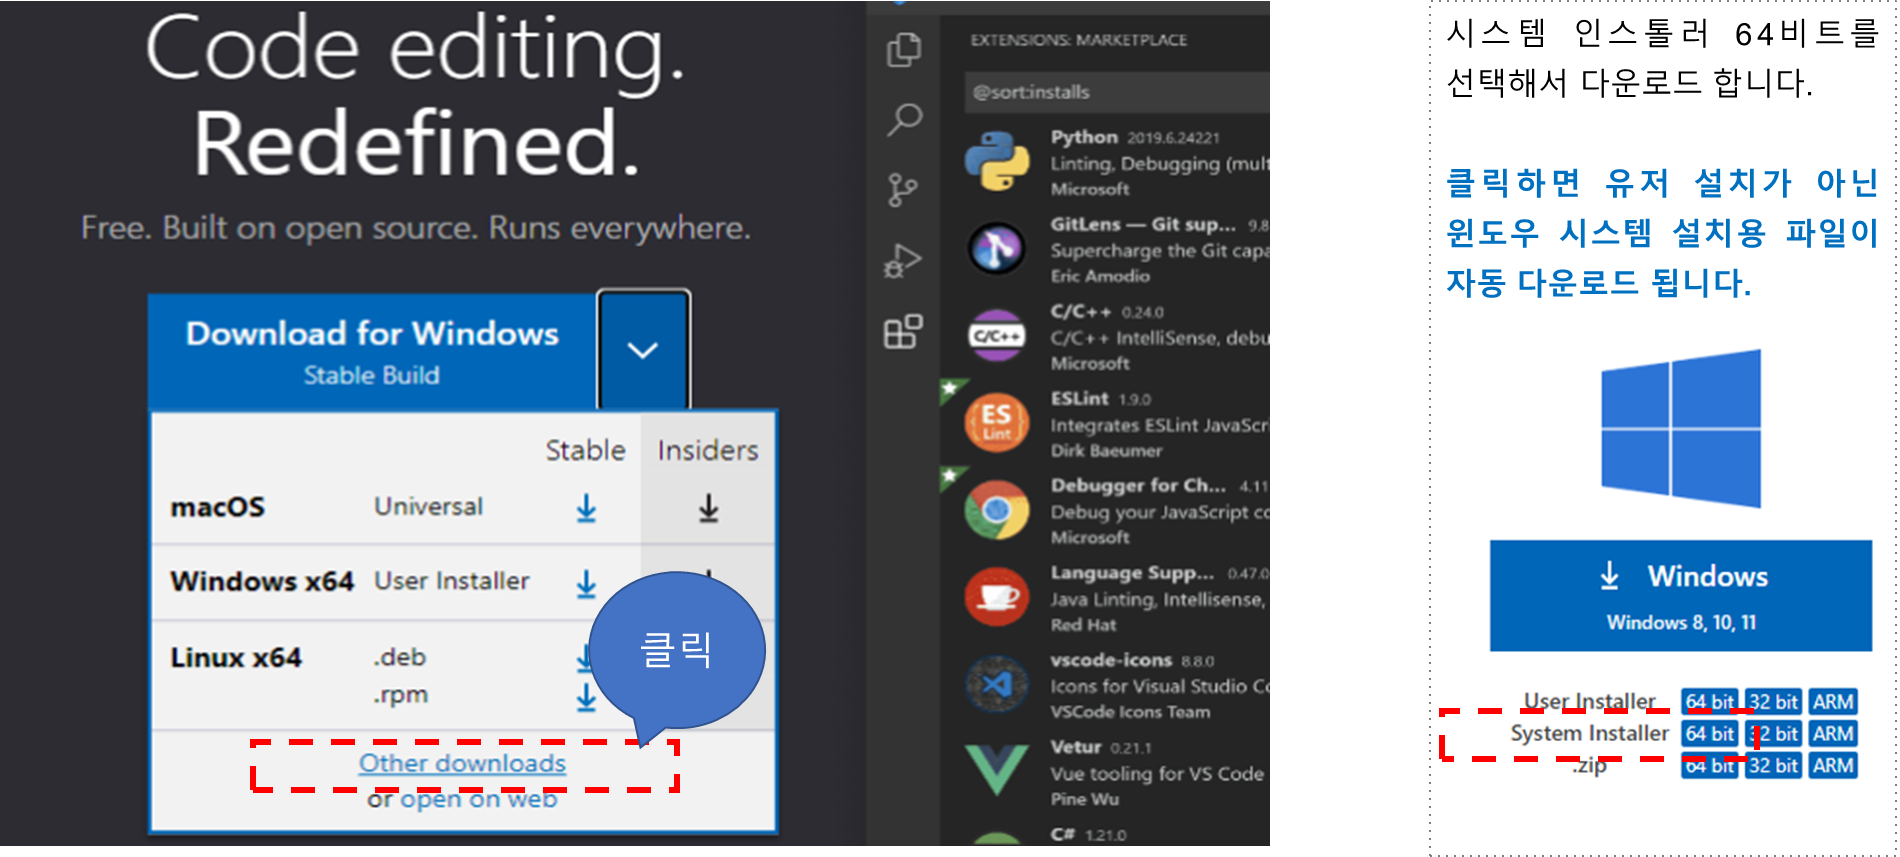The image size is (1900, 857).
Task: Follow the open on web link
Action: coord(478,799)
